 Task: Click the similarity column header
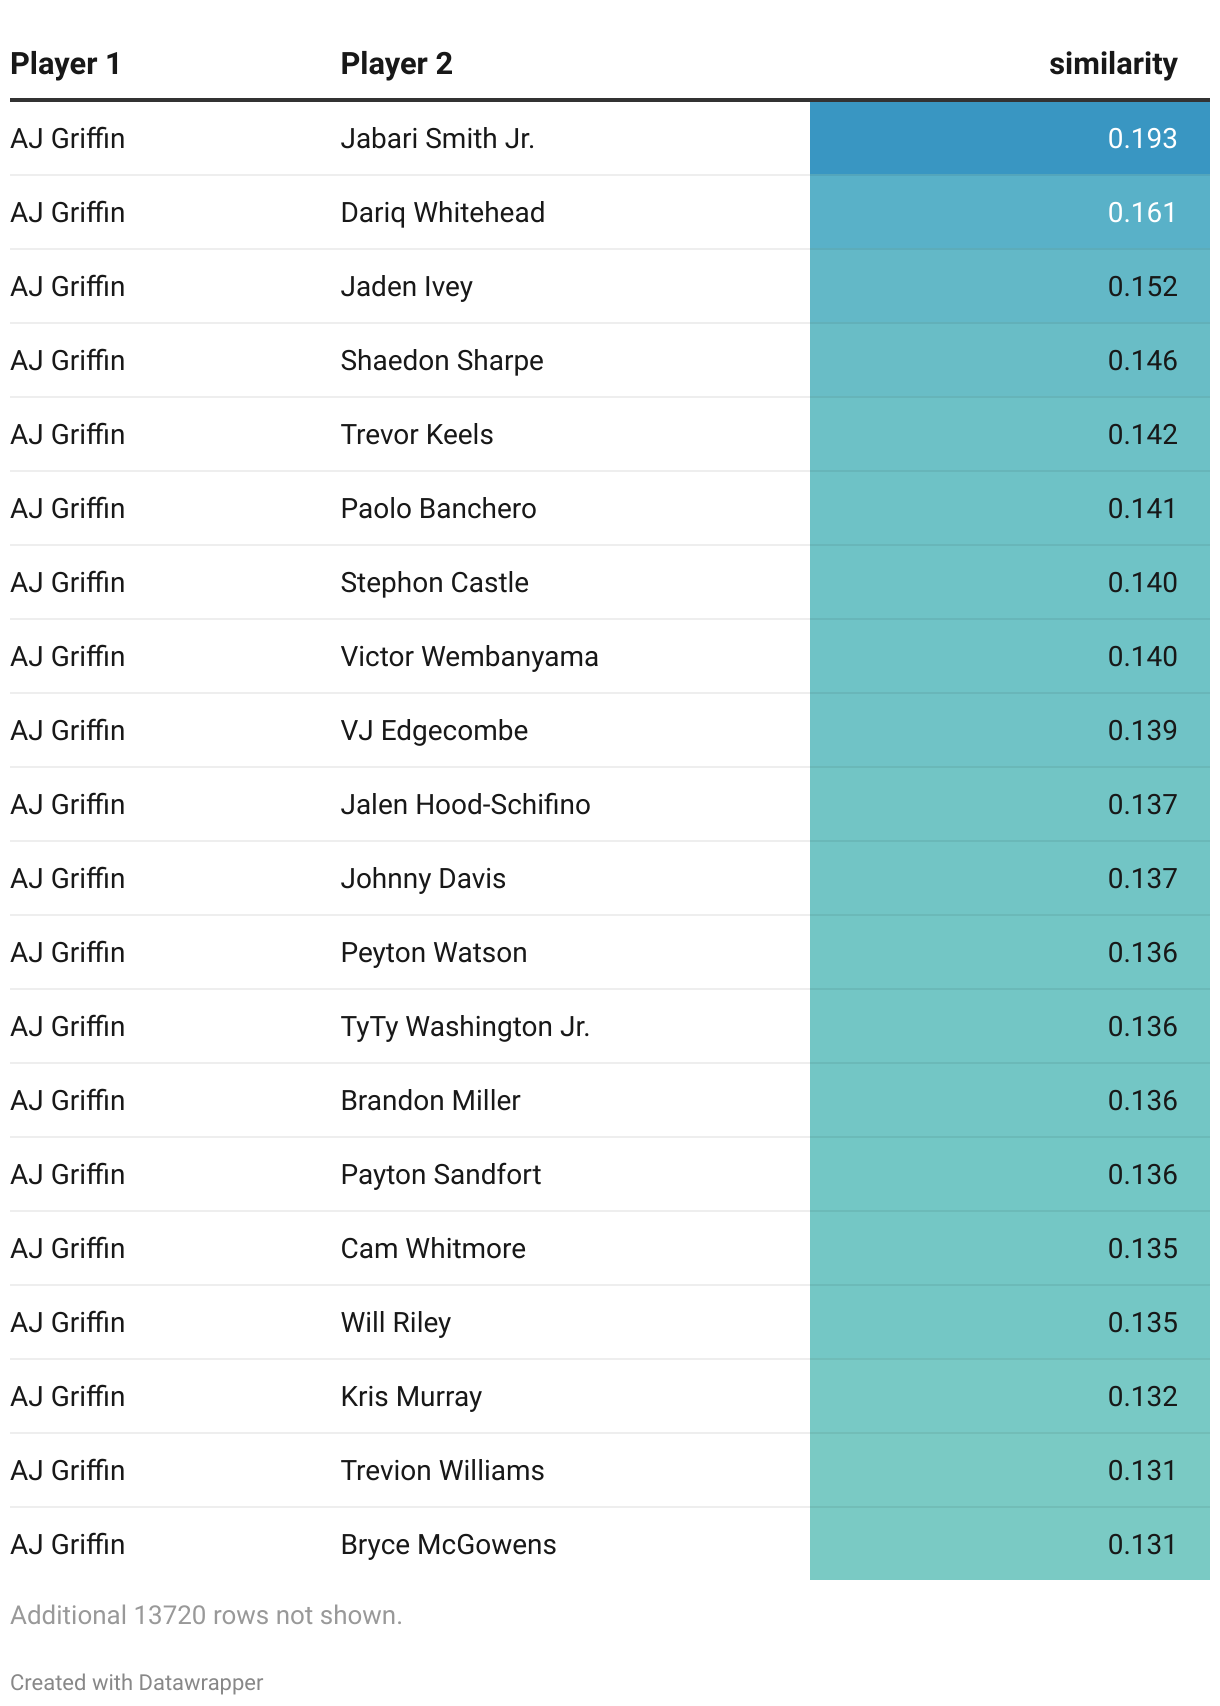point(1112,64)
